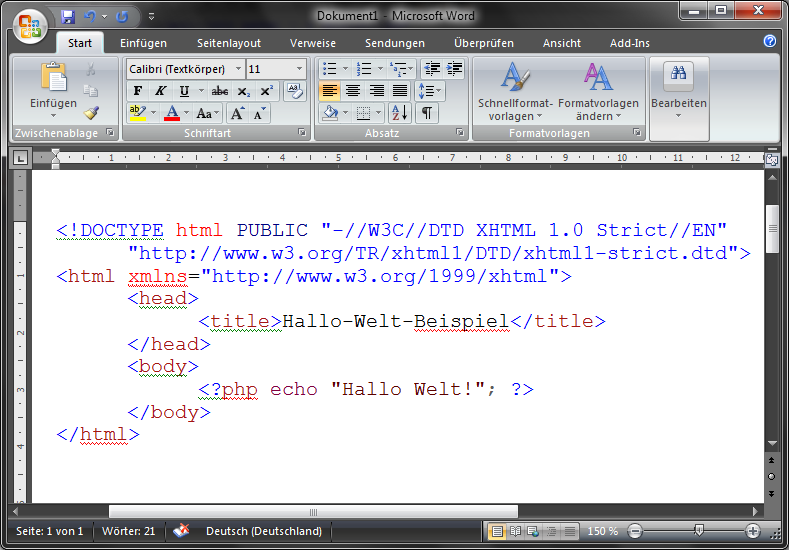Viewport: 789px width, 550px height.
Task: Open font name dropdown Calibri
Action: (x=239, y=69)
